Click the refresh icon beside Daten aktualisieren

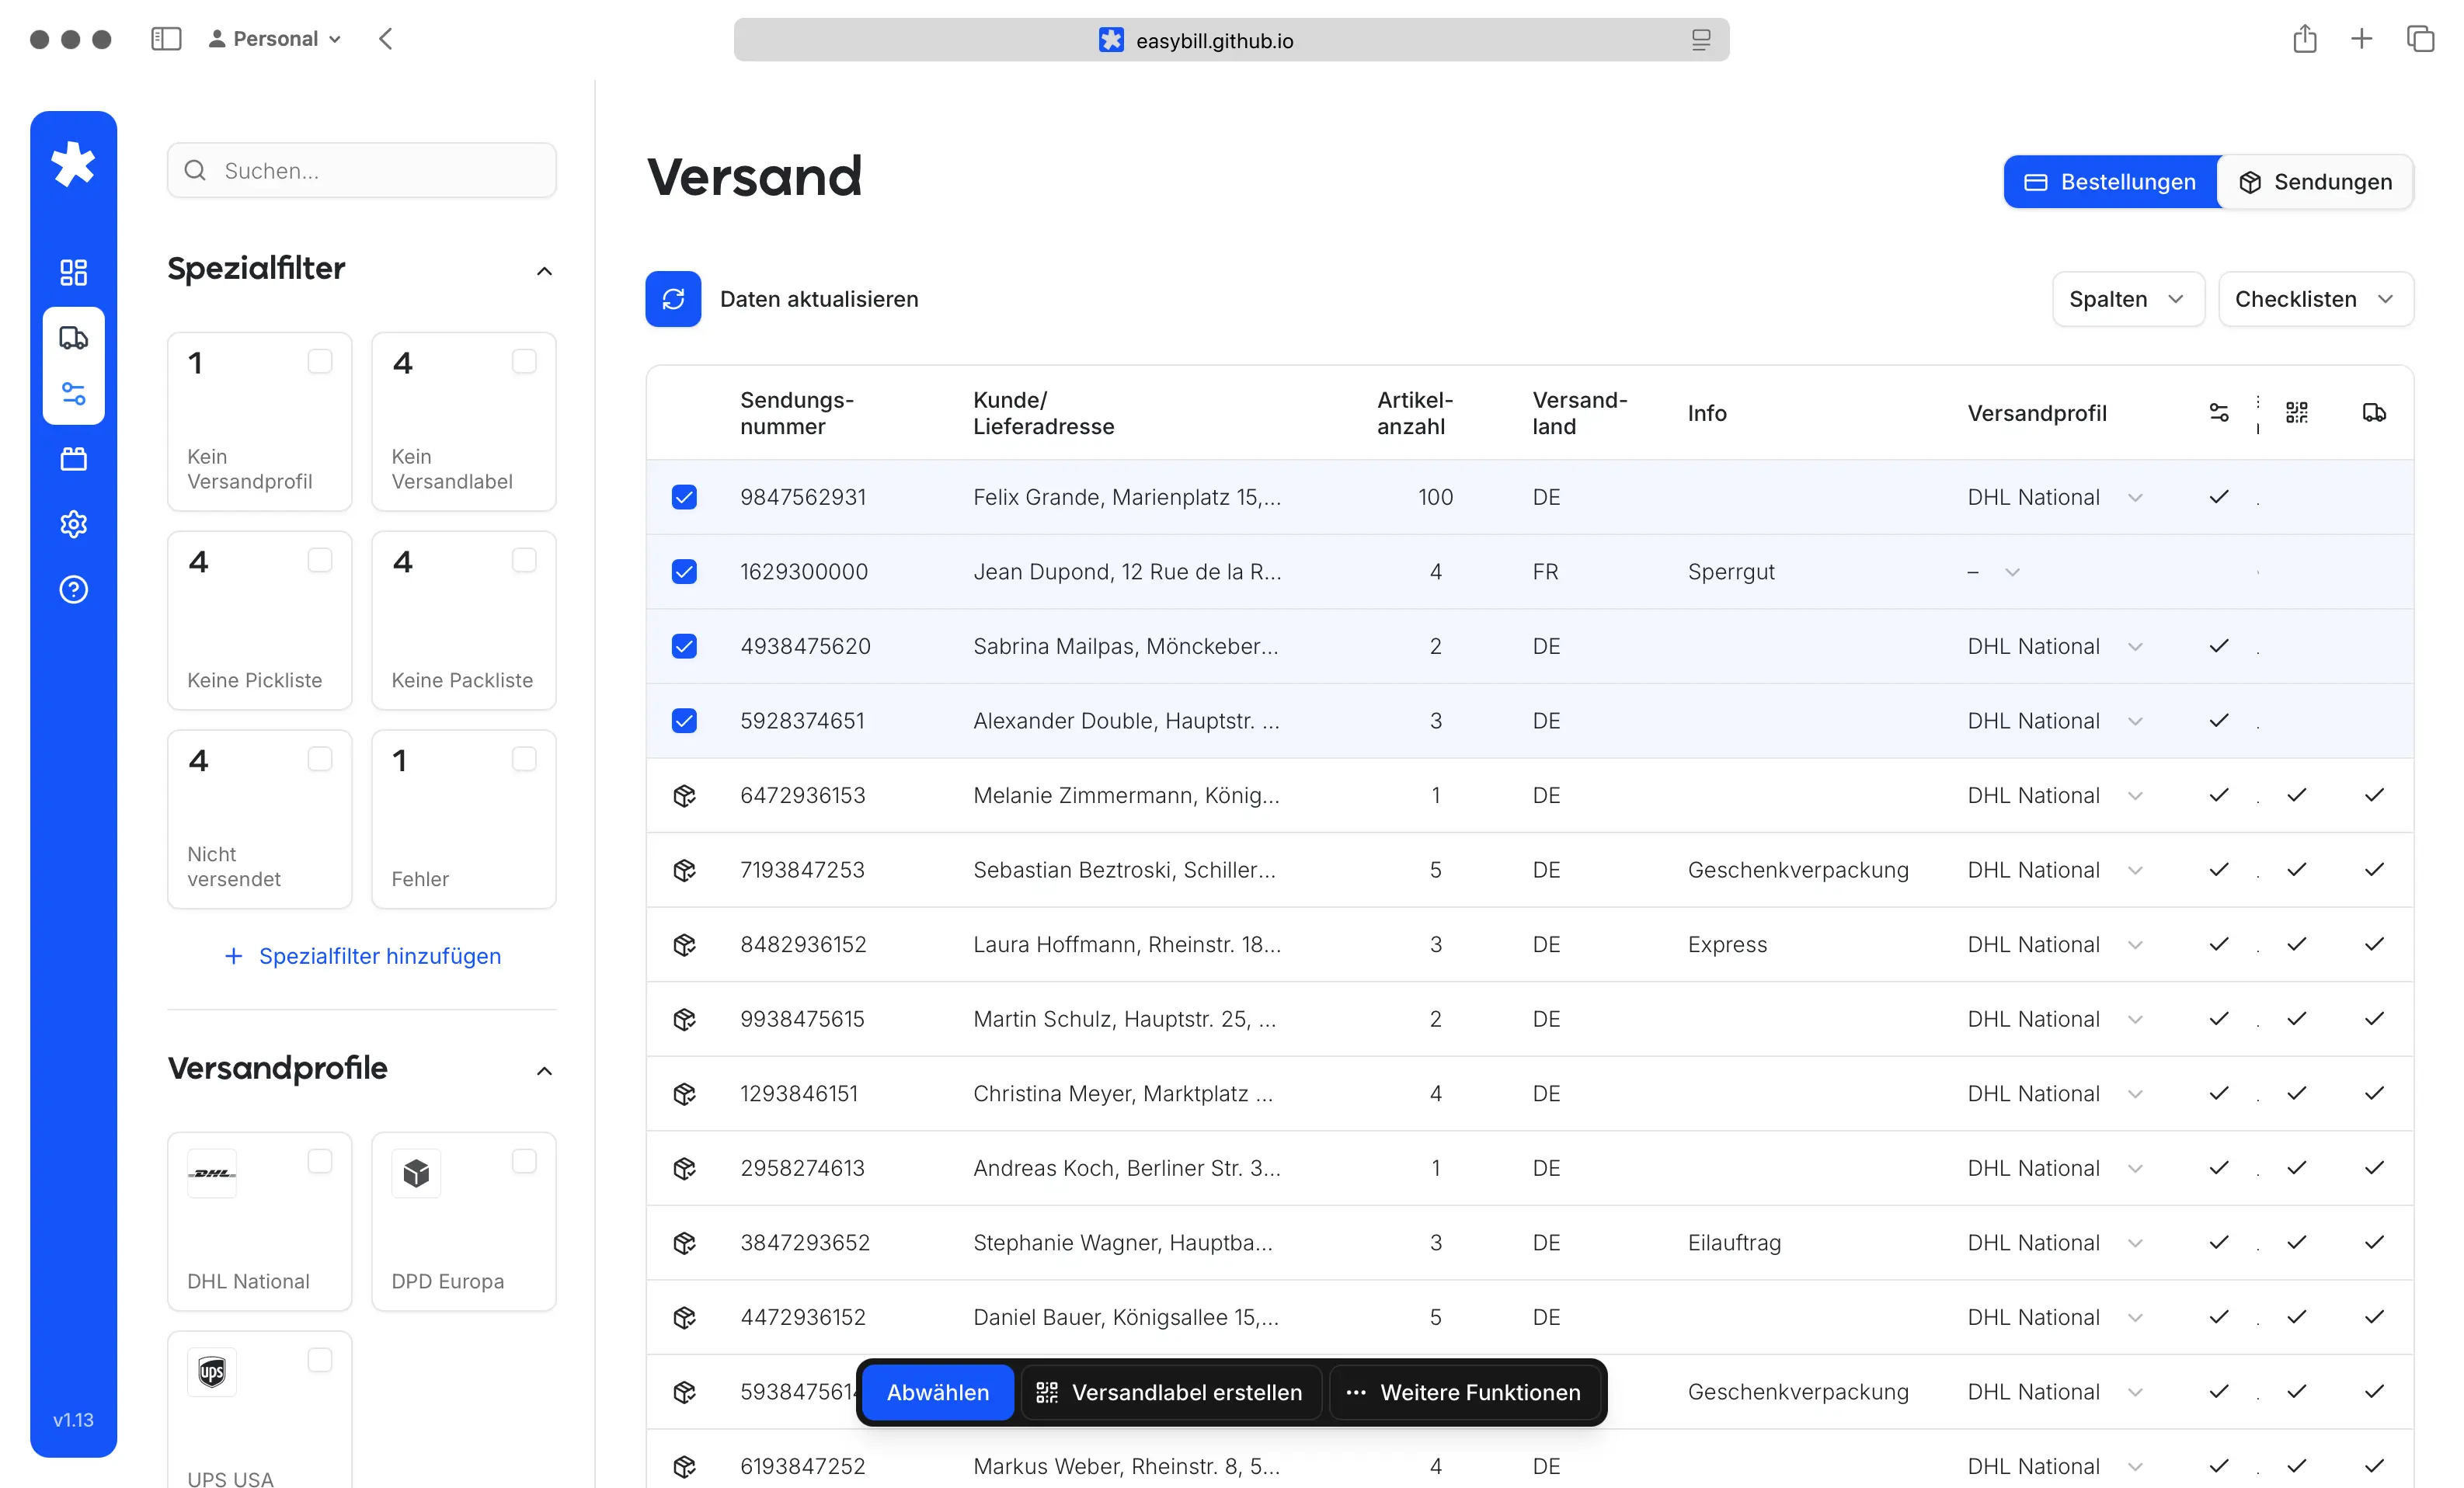pos(673,299)
